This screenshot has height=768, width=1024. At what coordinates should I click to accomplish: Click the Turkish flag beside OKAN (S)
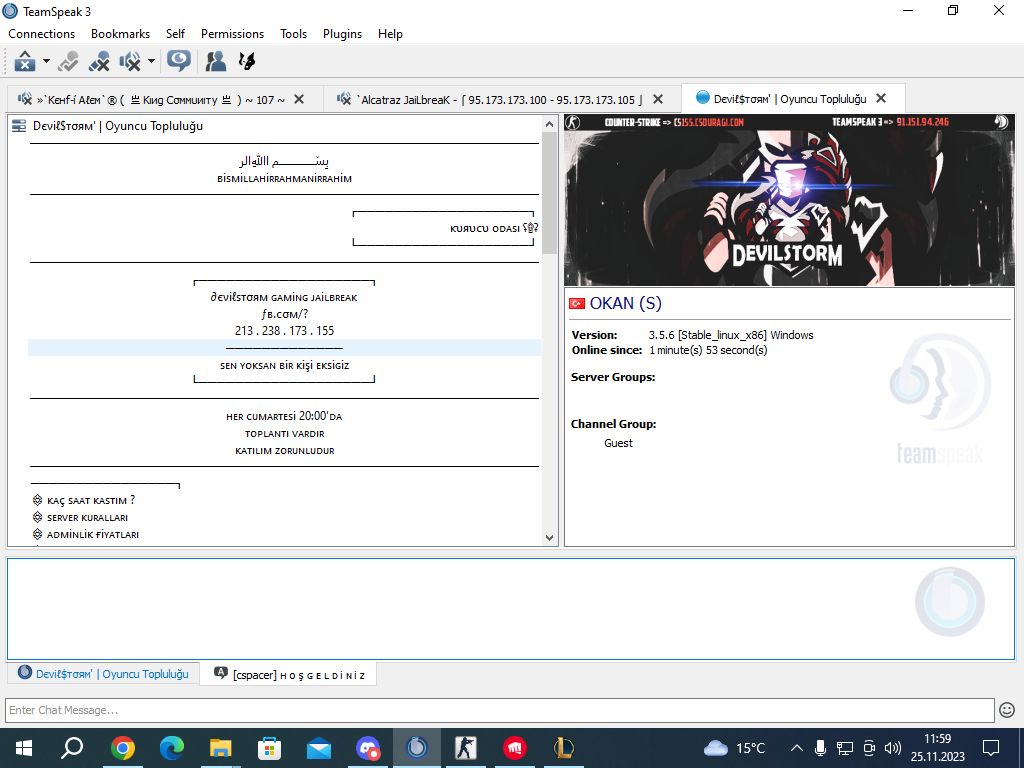pos(577,303)
